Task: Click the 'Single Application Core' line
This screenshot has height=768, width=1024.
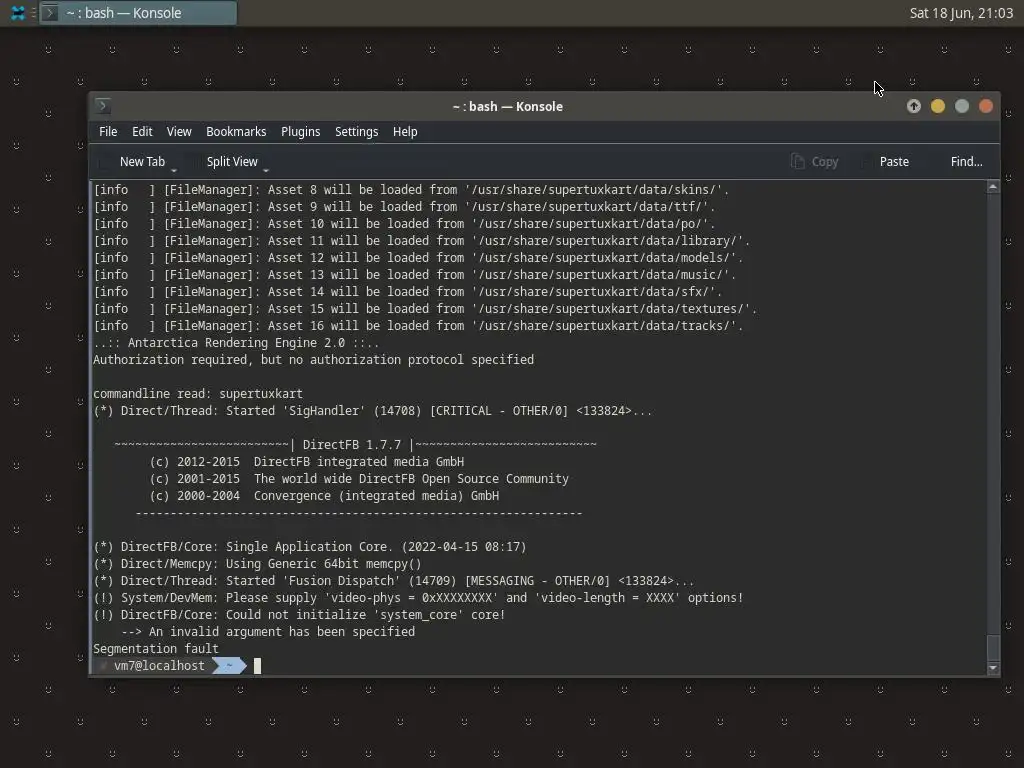Action: [310, 547]
